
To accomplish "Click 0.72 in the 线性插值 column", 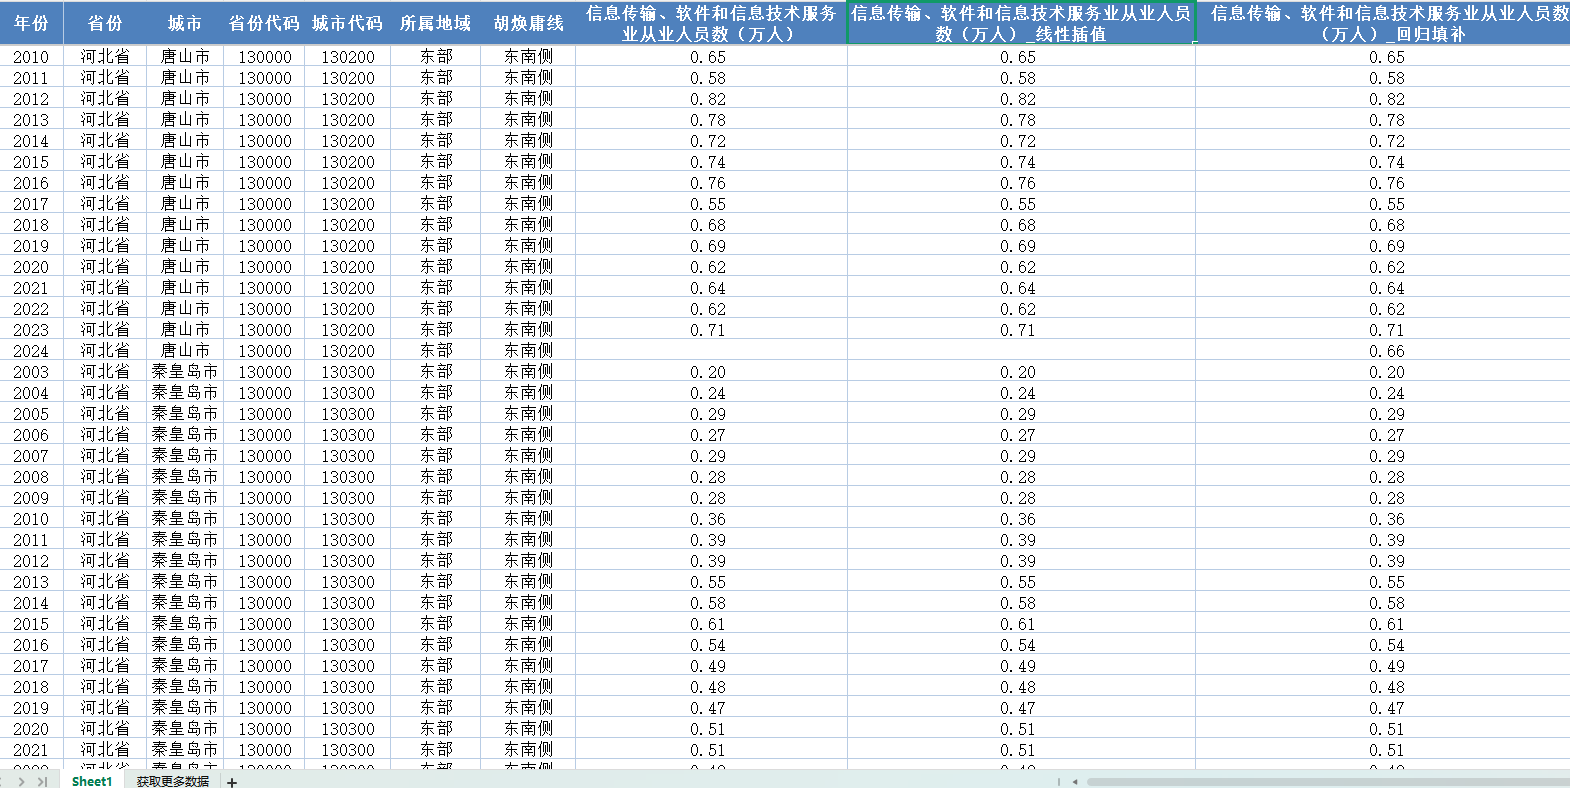I will [1018, 141].
